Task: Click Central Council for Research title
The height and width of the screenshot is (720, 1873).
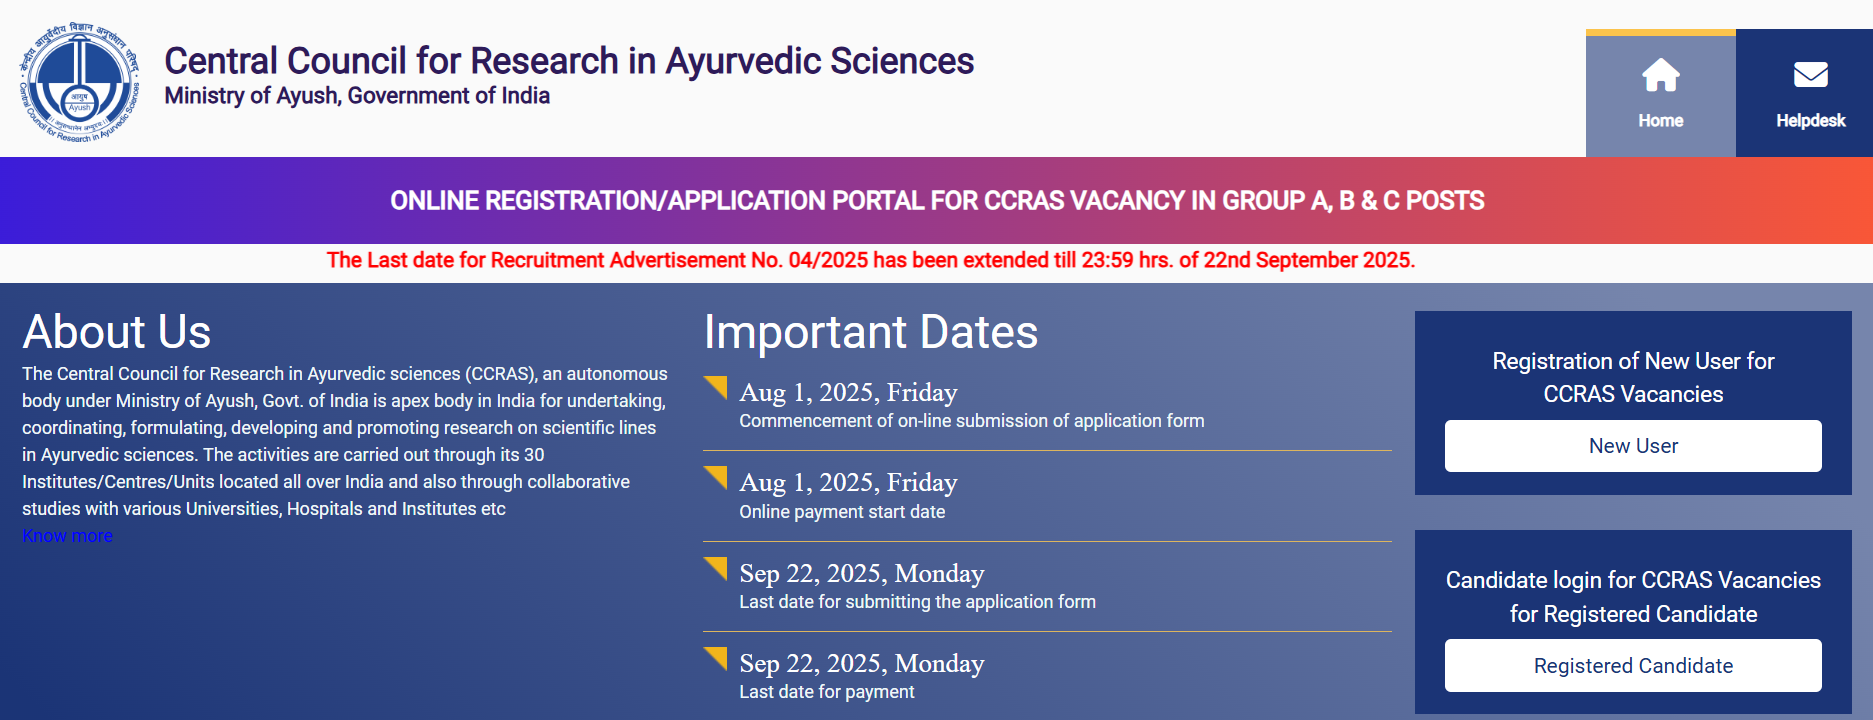Action: tap(569, 61)
